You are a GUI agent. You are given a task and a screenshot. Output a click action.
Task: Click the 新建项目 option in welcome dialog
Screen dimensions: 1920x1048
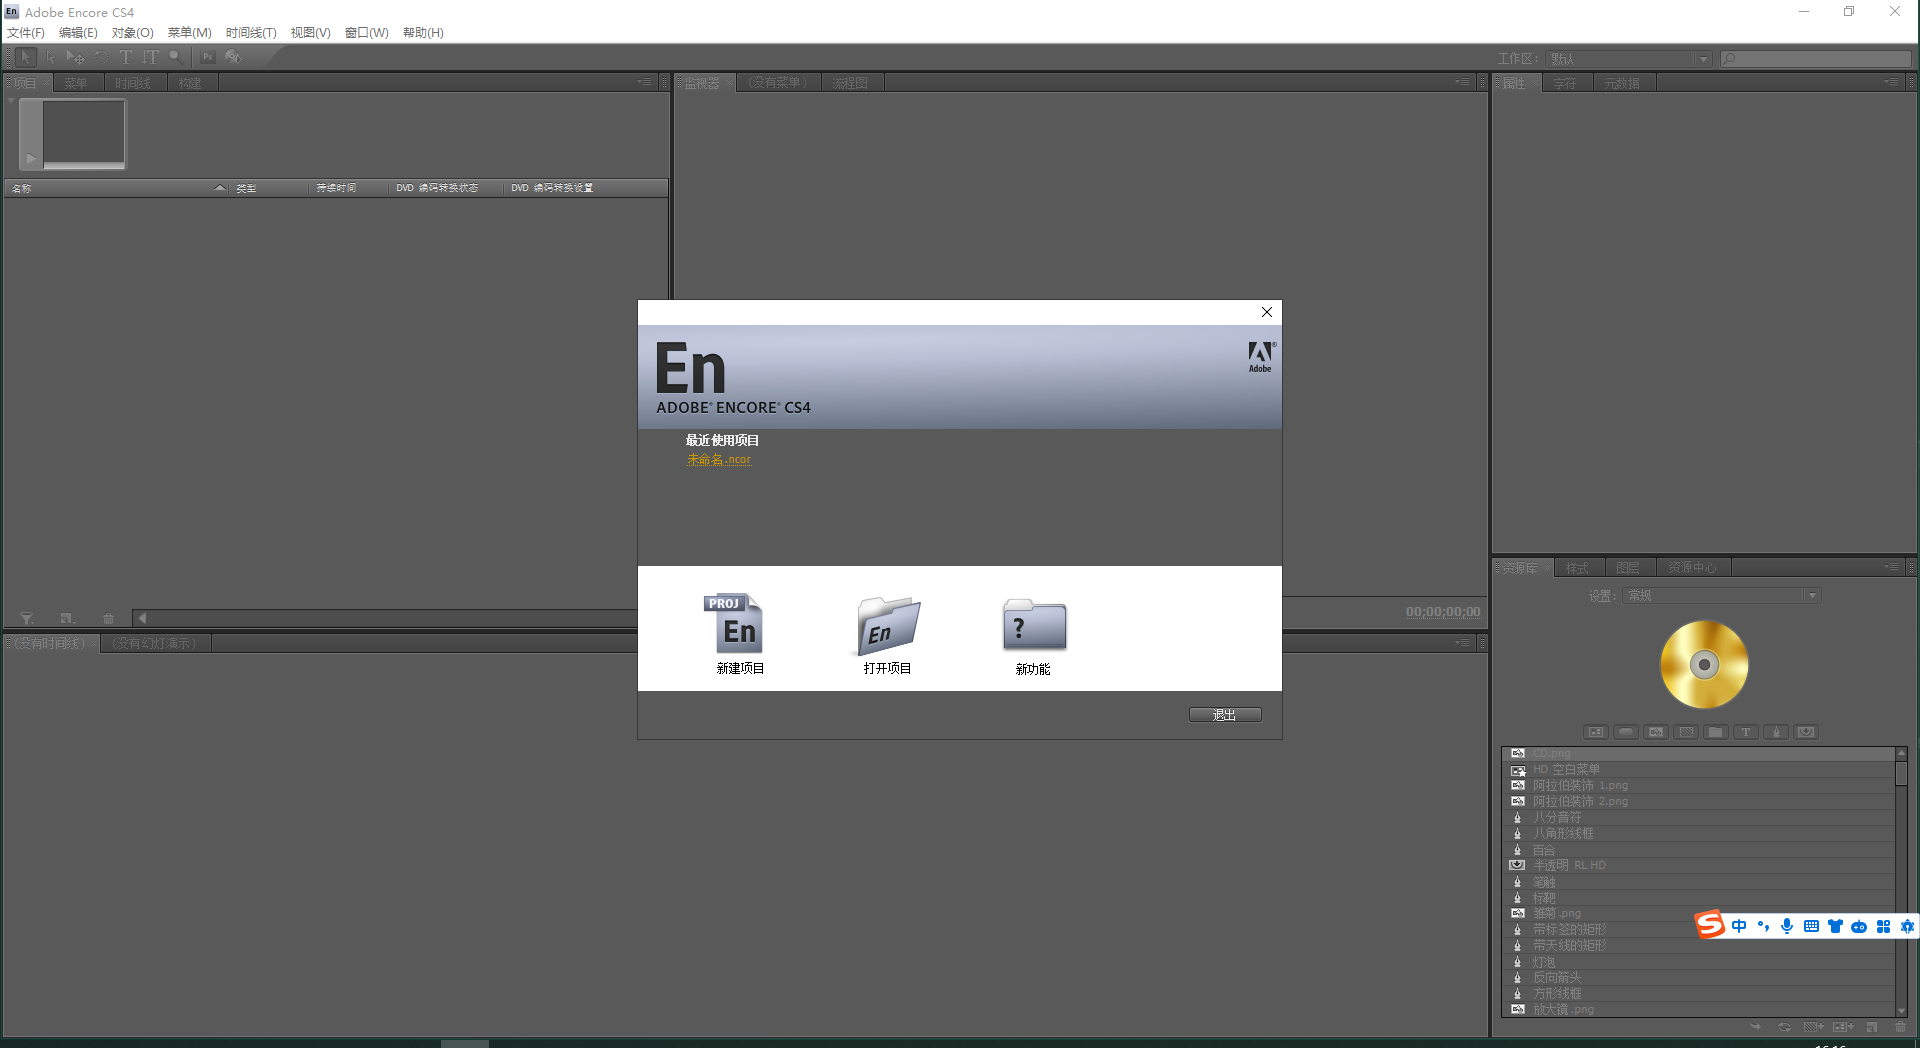[739, 635]
